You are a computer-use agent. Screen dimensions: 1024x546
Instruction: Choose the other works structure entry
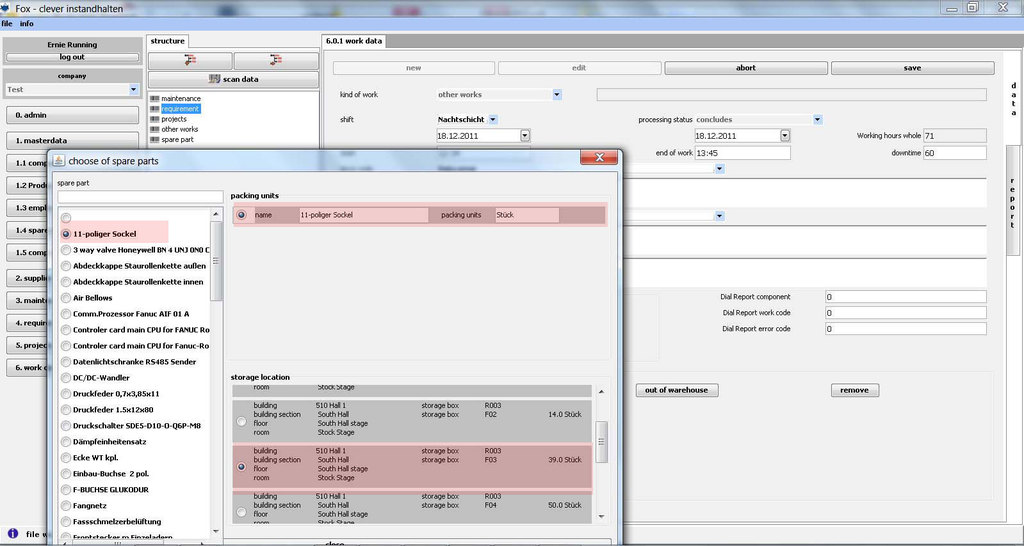[179, 129]
